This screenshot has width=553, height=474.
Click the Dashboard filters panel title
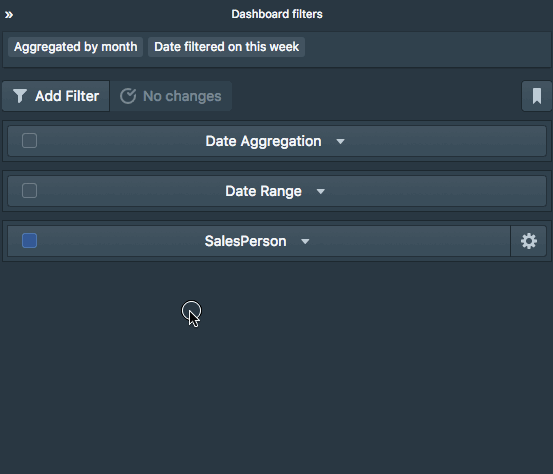pyautogui.click(x=277, y=14)
